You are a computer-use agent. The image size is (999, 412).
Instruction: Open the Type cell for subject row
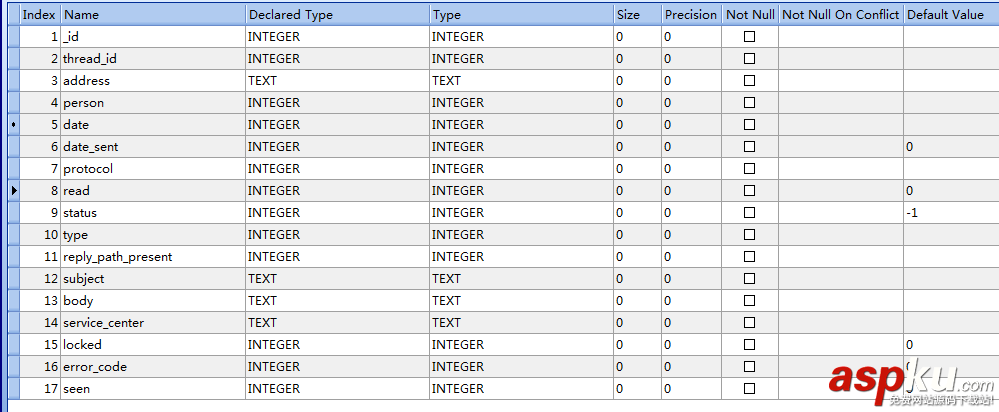[520, 279]
